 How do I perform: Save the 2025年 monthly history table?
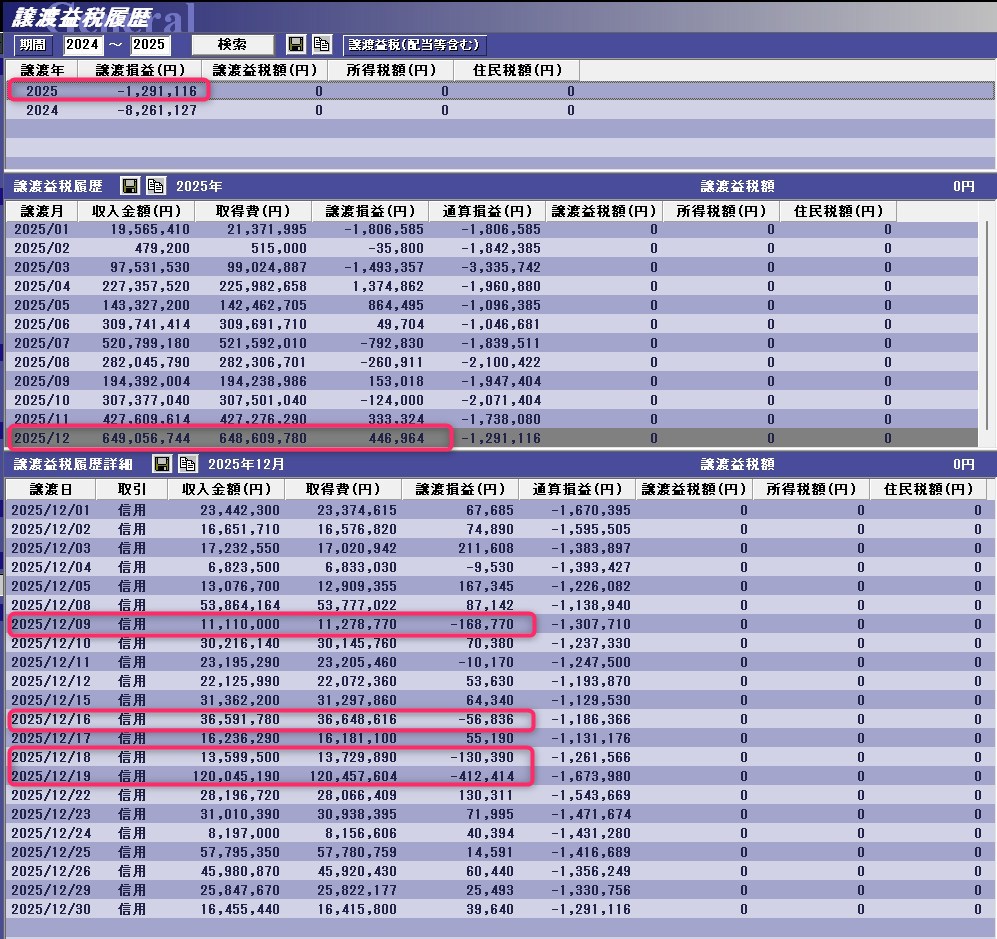(x=129, y=186)
